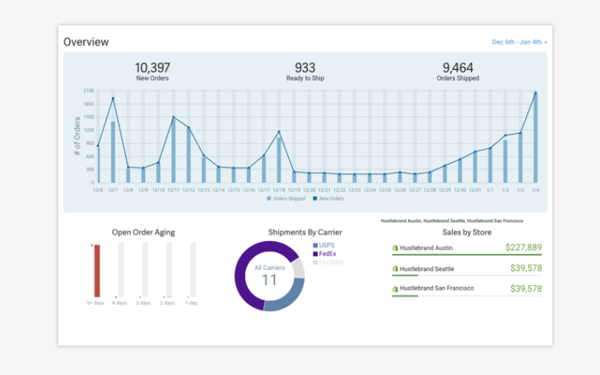Select the 3 days aging bar
Viewport: 600px width, 375px height.
point(145,270)
